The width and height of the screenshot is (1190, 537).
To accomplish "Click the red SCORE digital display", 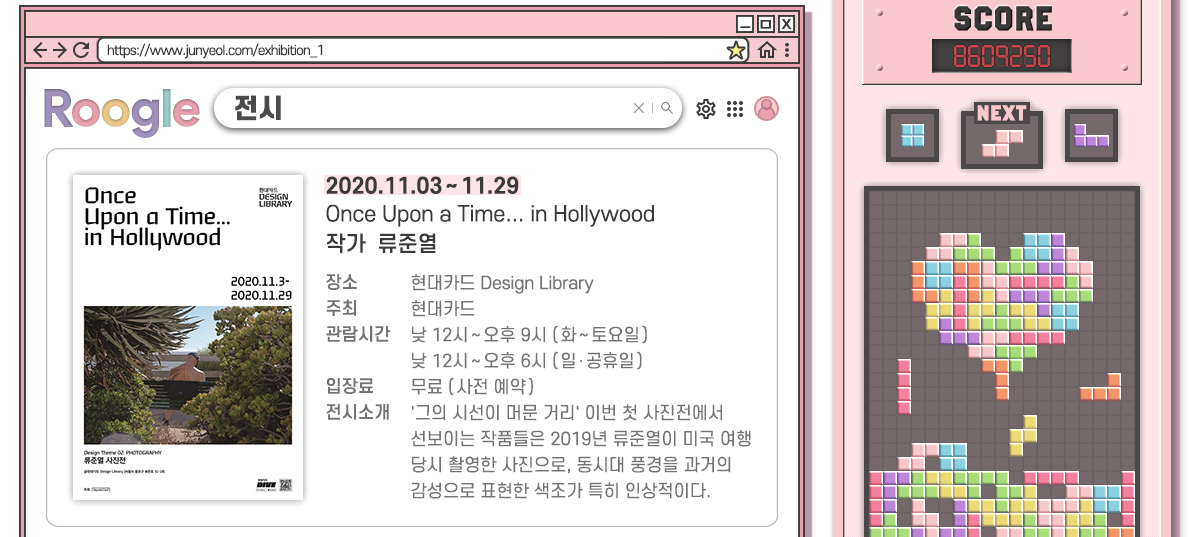I will pyautogui.click(x=1002, y=56).
